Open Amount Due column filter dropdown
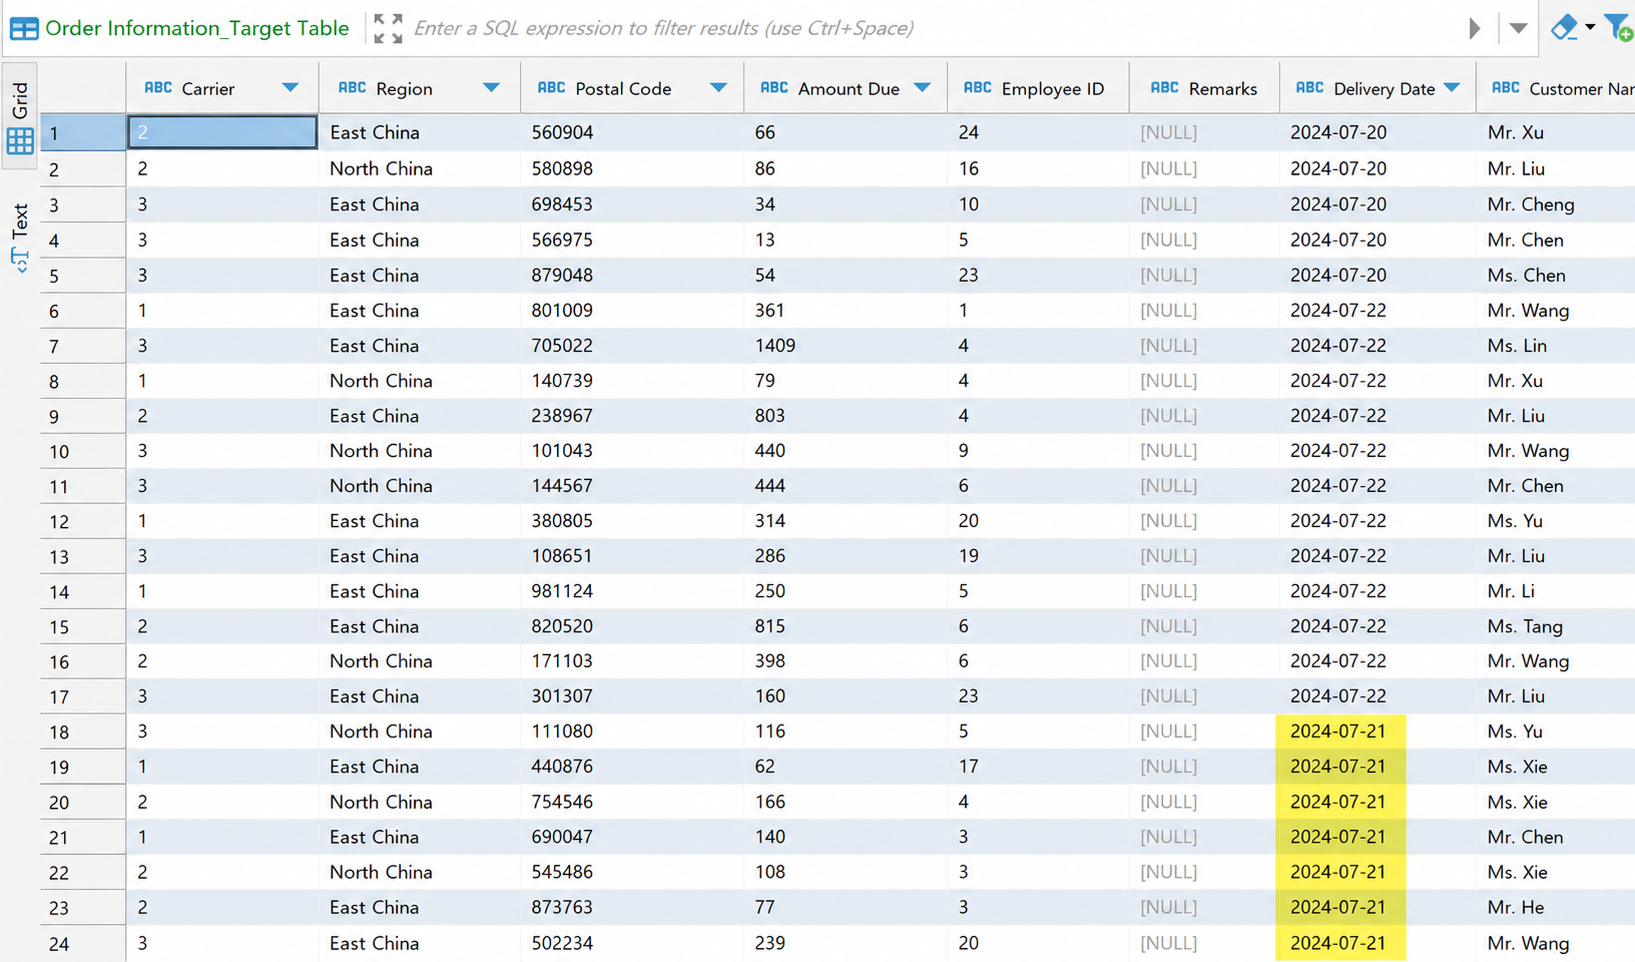Screen dimensions: 1635x962 (922, 88)
